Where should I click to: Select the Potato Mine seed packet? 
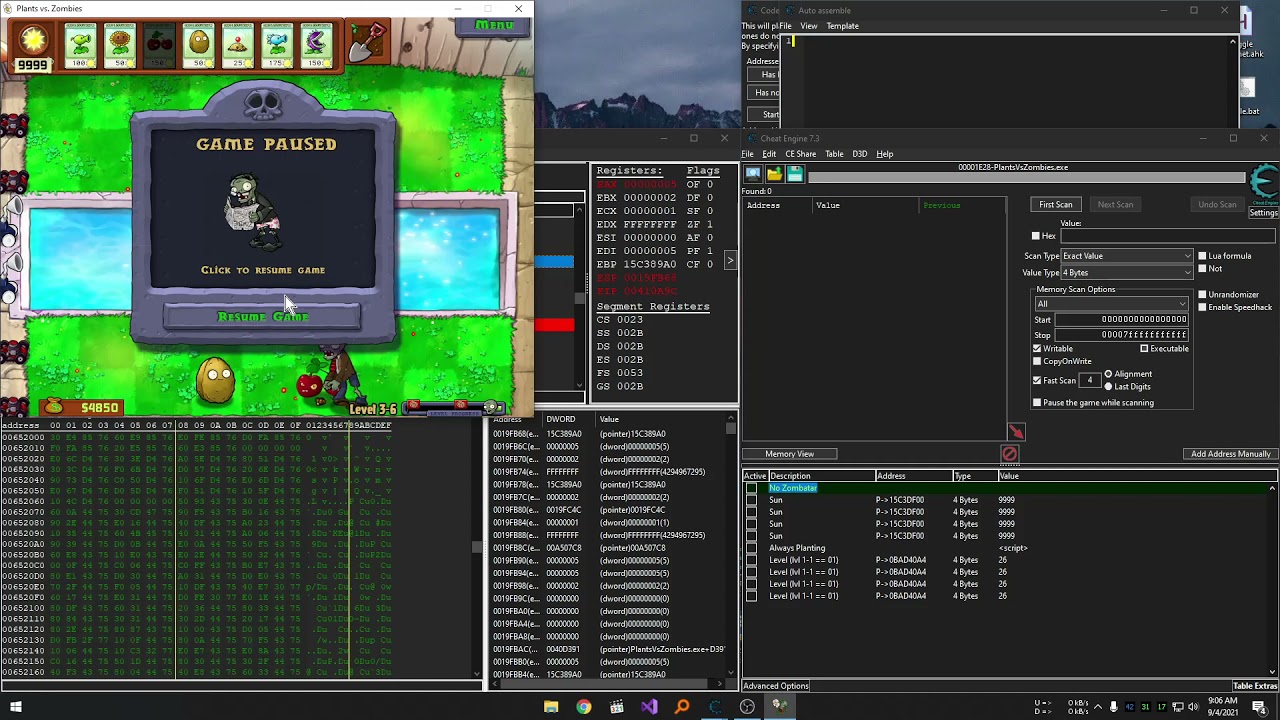(x=237, y=46)
